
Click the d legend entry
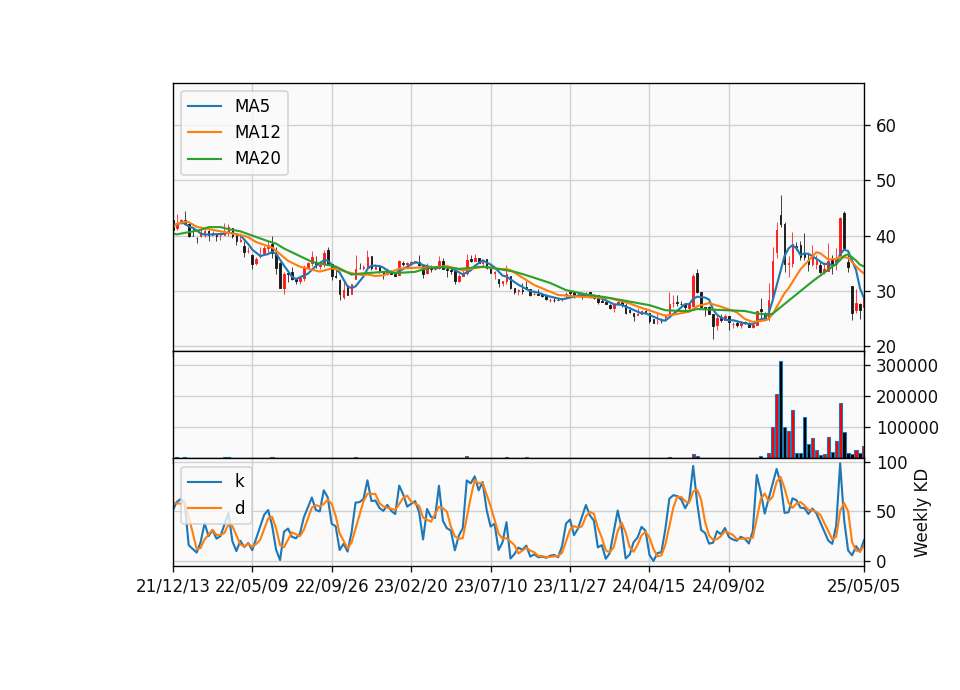[216, 508]
